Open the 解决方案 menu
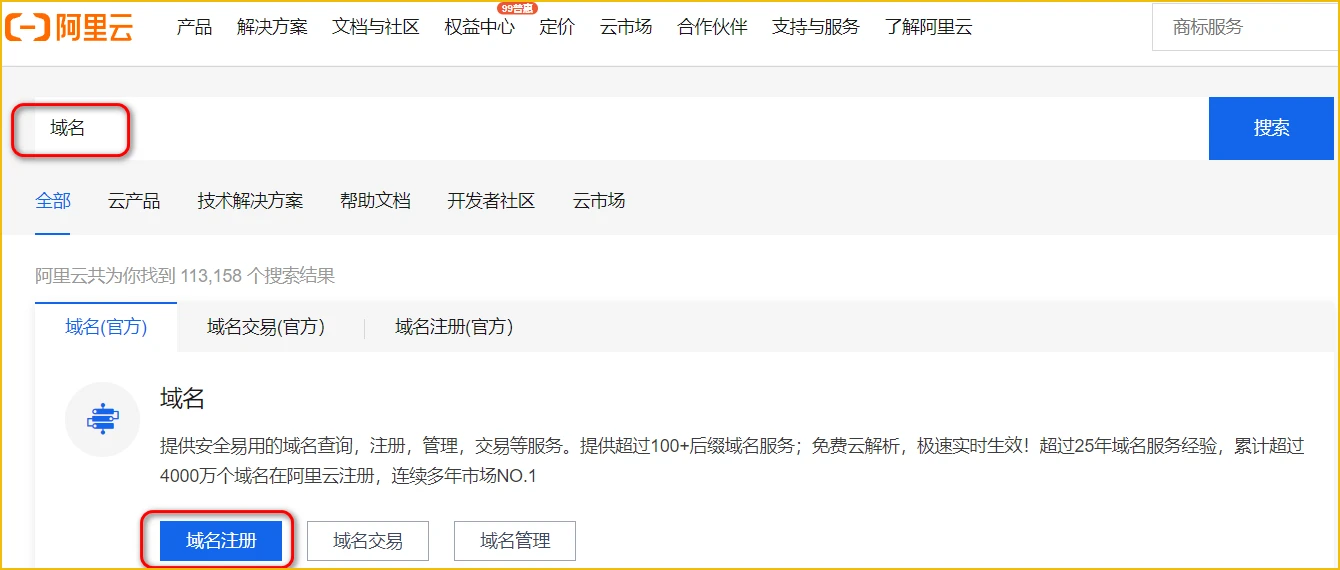The image size is (1340, 570). 272,28
